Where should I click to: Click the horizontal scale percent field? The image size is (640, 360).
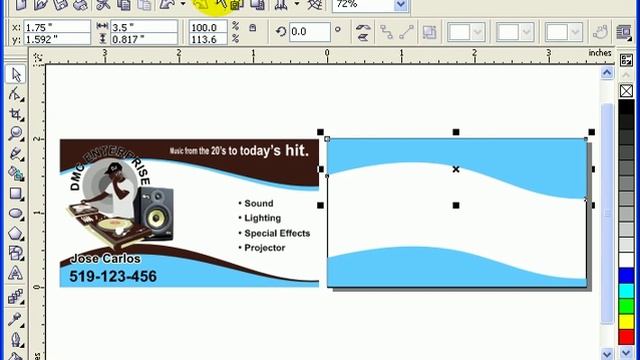pyautogui.click(x=208, y=27)
